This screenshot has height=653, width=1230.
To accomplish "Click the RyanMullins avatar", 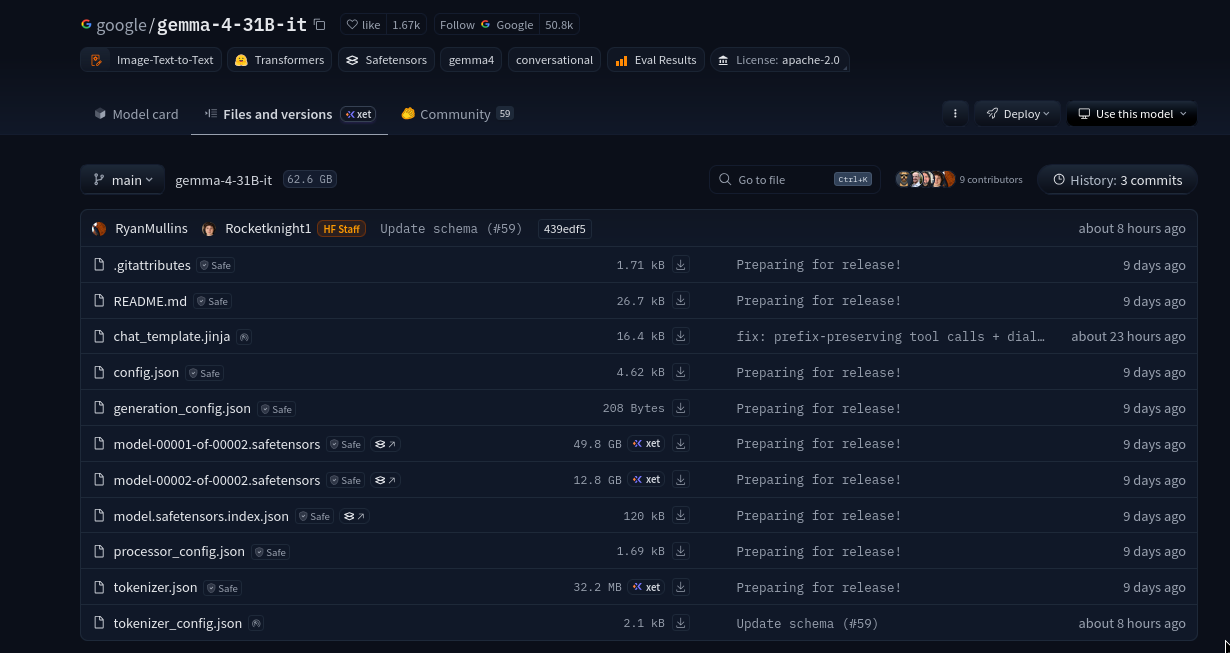I will (x=99, y=228).
